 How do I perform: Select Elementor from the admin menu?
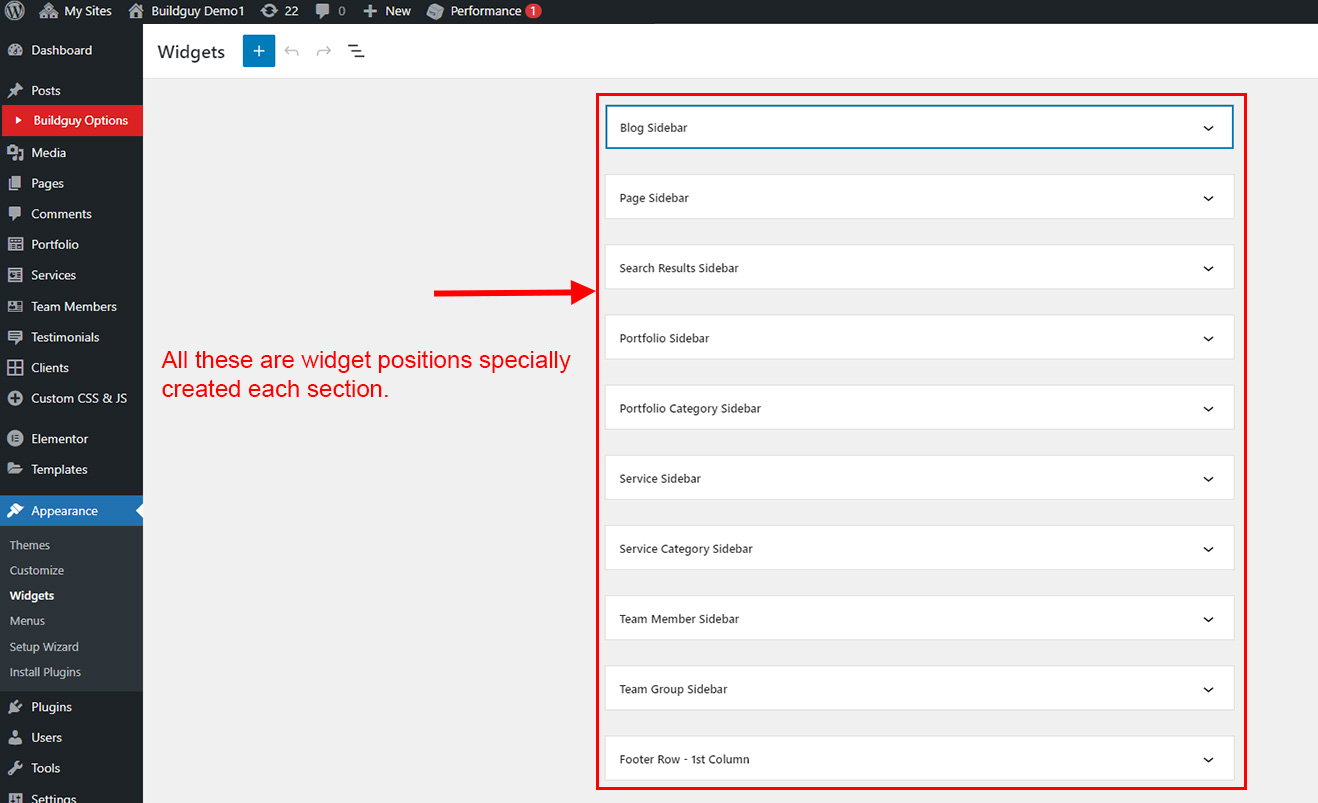pos(59,439)
